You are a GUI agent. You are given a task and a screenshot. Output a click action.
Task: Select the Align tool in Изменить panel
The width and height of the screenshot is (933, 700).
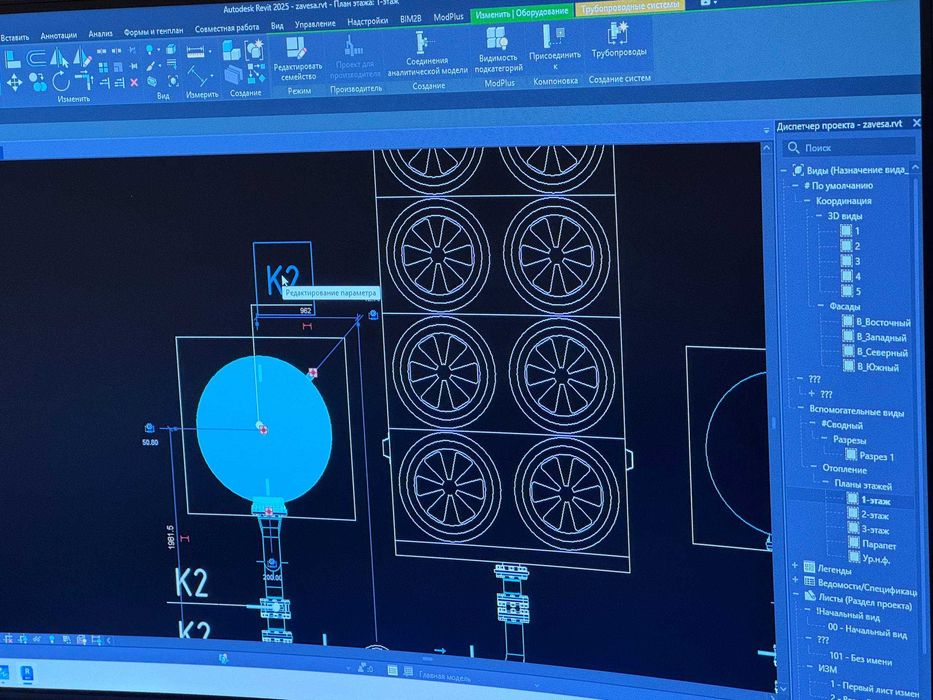point(12,60)
